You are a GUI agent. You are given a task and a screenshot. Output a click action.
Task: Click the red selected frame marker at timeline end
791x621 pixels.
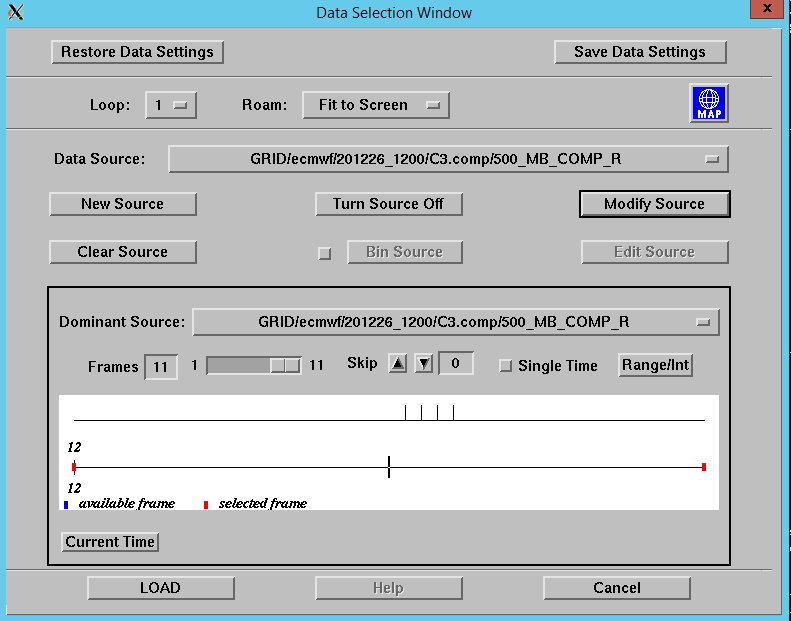704,467
